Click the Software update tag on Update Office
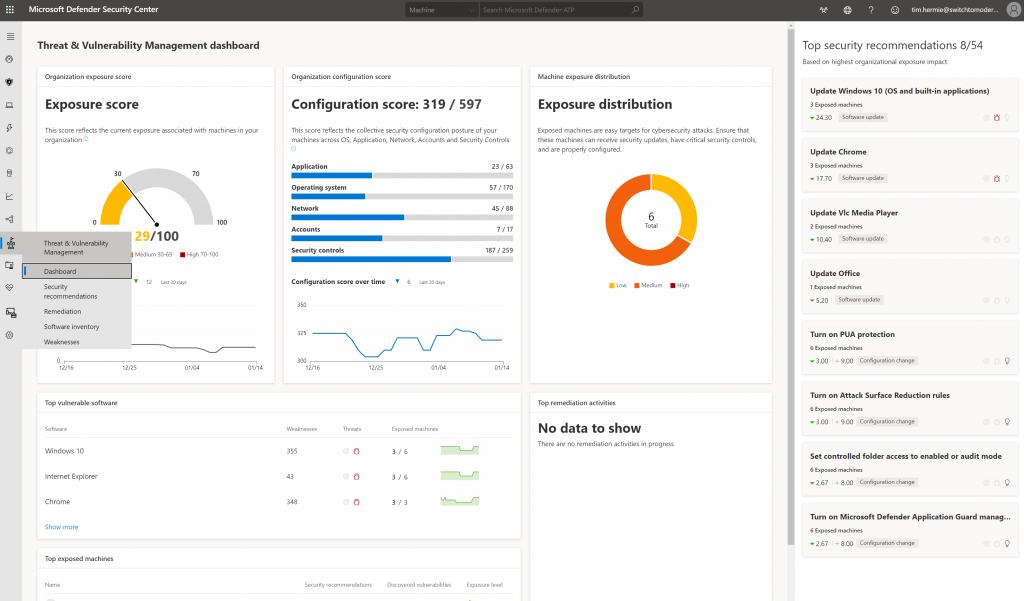This screenshot has width=1024, height=601. coord(859,300)
